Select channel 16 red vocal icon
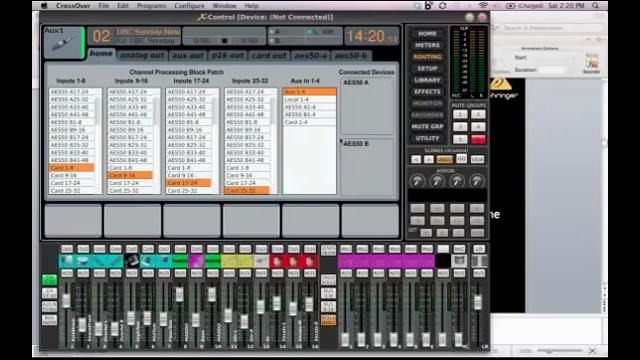Image resolution: width=640 pixels, height=360 pixels. pos(310,261)
